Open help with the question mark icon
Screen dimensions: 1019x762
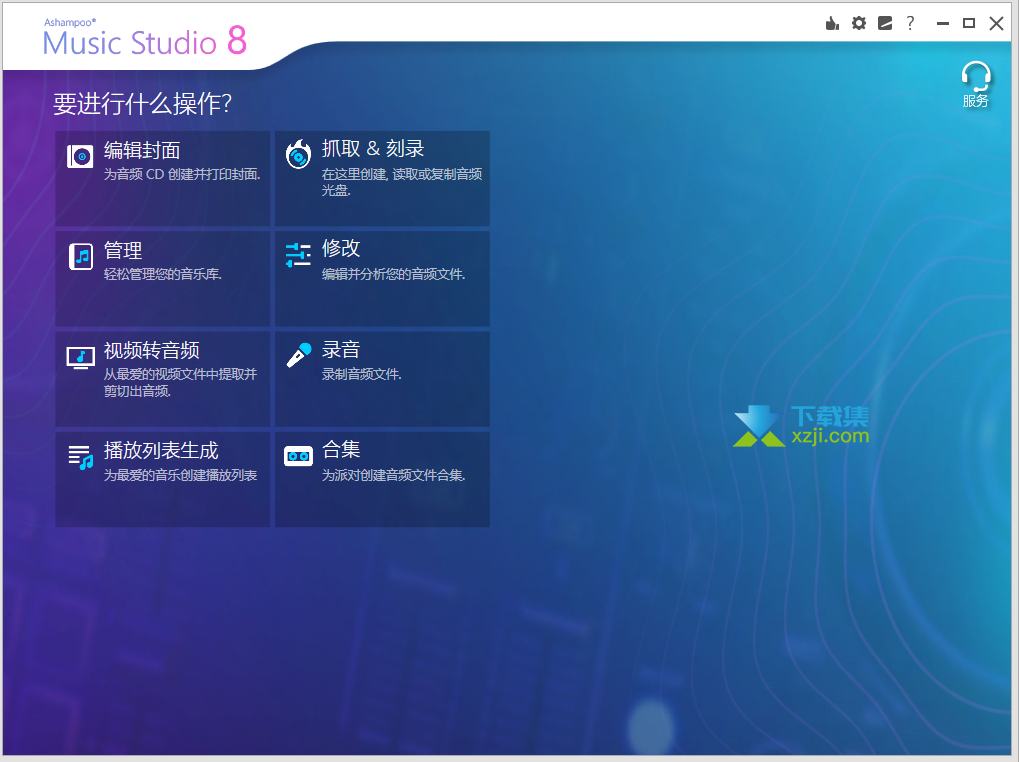910,23
